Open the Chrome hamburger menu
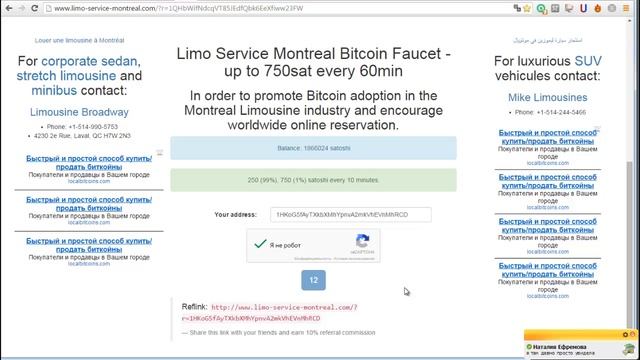640x360 pixels. click(x=626, y=8)
